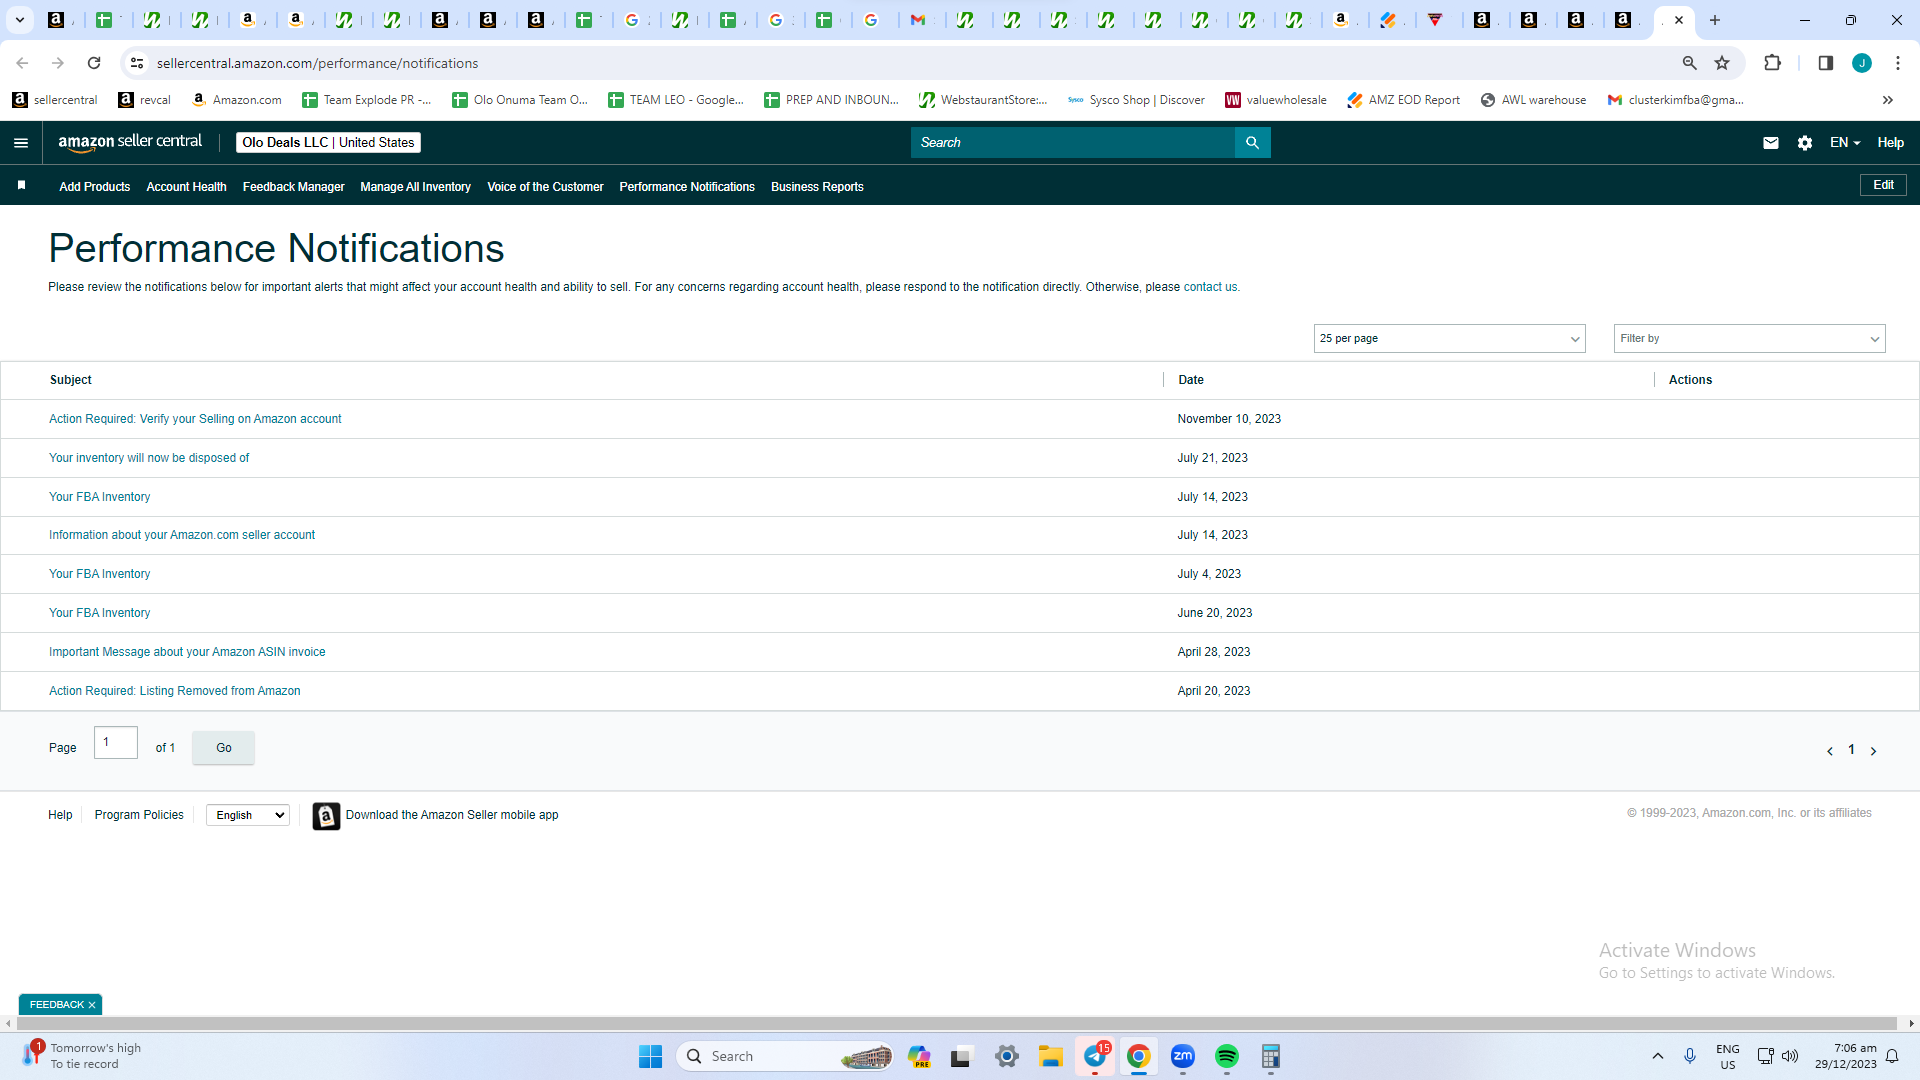Image resolution: width=1920 pixels, height=1080 pixels.
Task: Open Windows Start menu
Action: coord(650,1057)
